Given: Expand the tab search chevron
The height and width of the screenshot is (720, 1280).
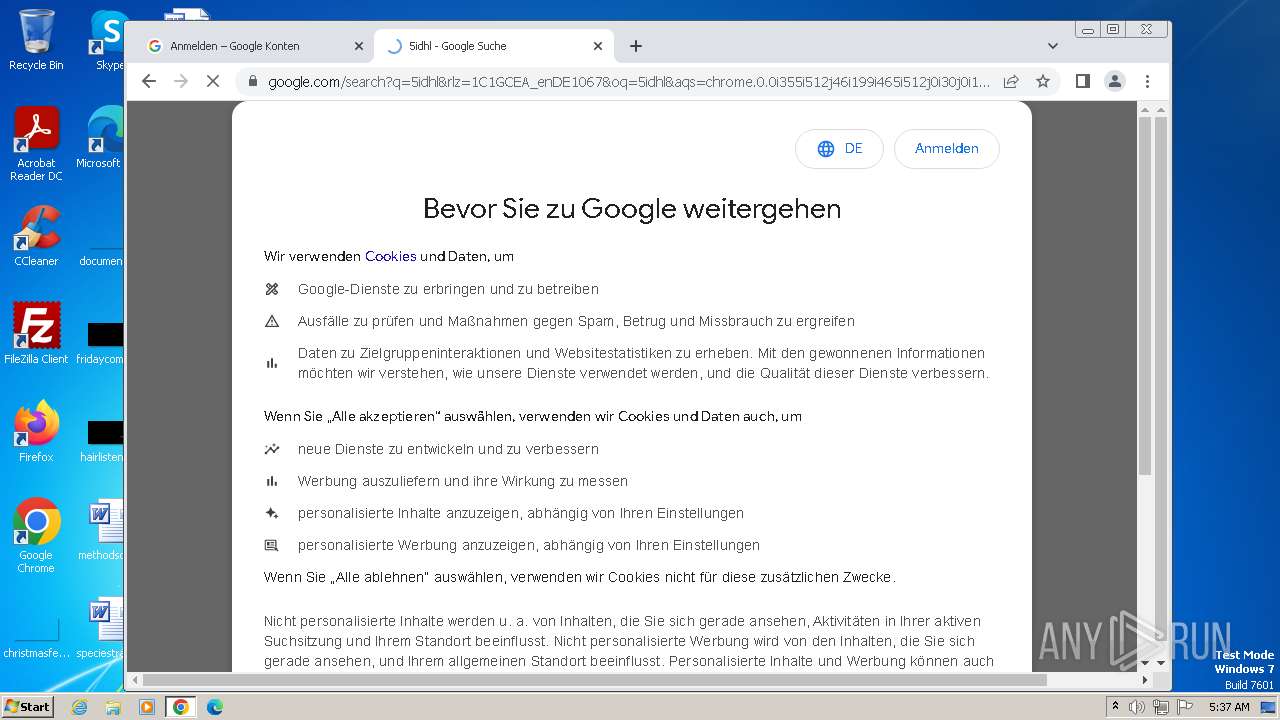Looking at the screenshot, I should click(1053, 46).
